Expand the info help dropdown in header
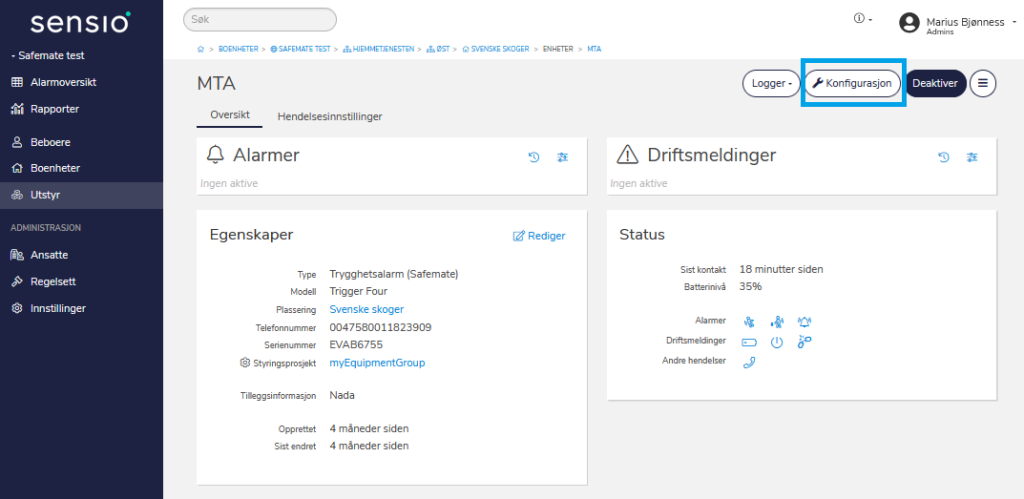Image resolution: width=1024 pixels, height=499 pixels. 863,19
